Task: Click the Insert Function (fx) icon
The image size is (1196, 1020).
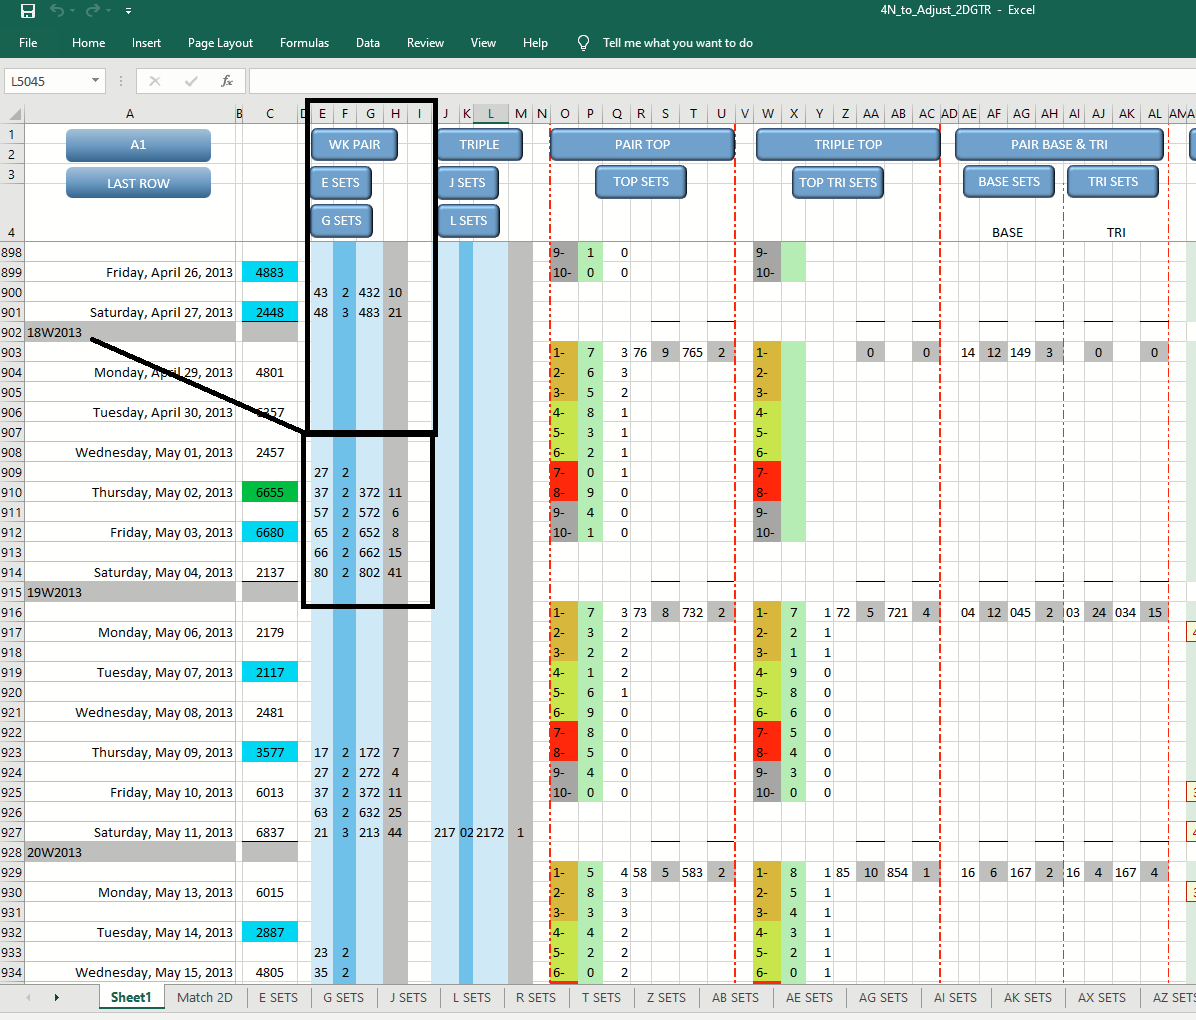Action: (227, 80)
